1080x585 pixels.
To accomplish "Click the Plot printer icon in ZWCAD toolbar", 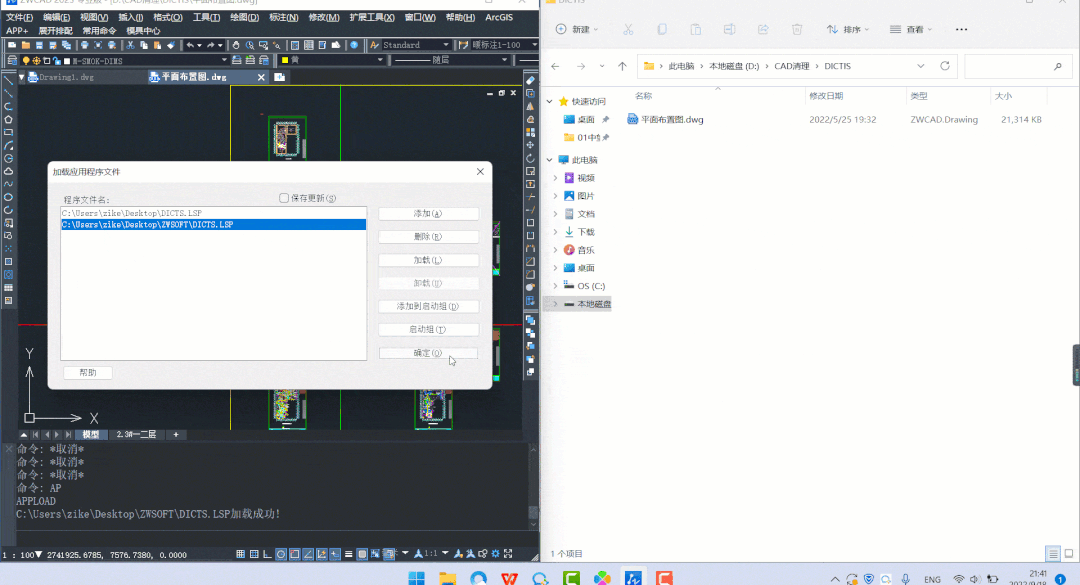I will tap(85, 45).
